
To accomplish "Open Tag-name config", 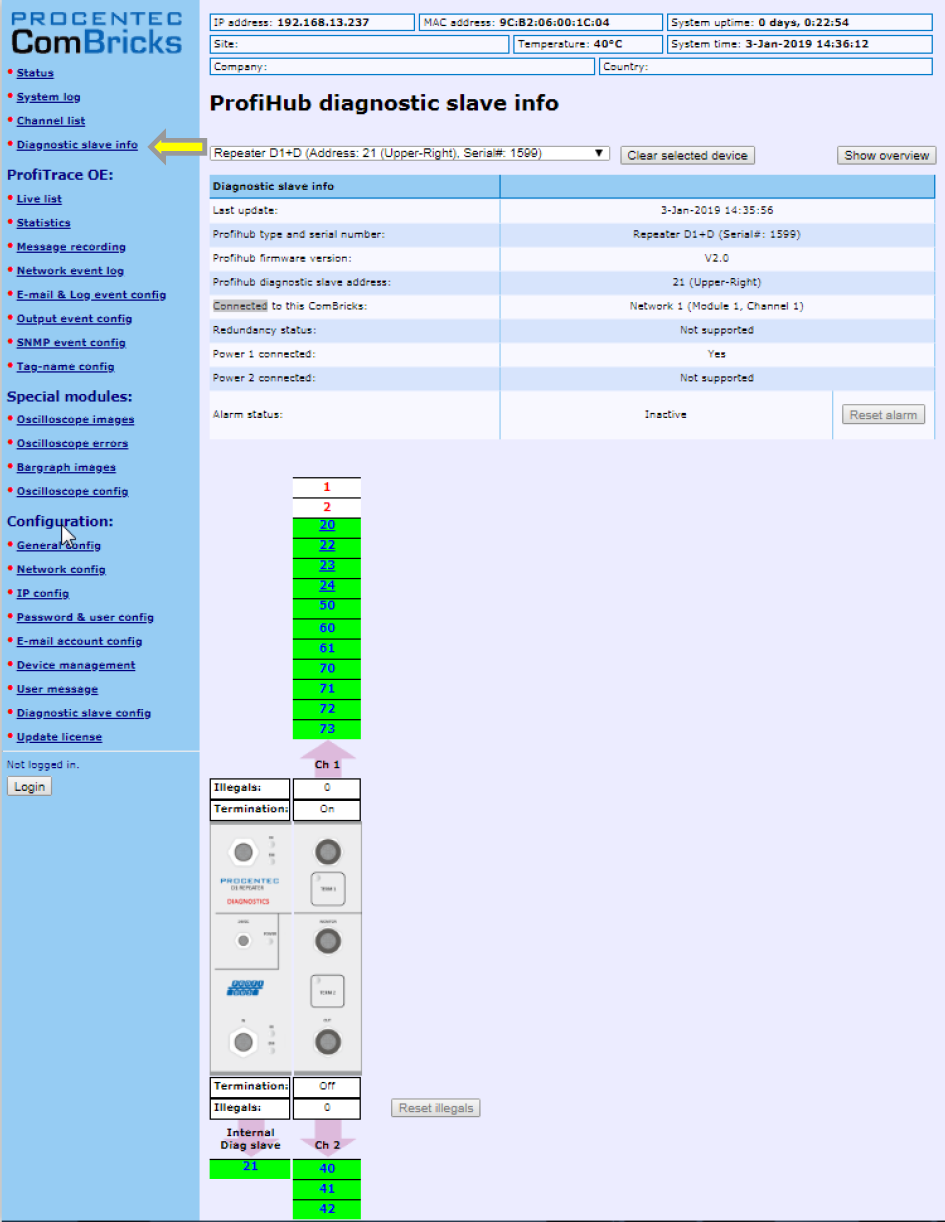I will click(65, 367).
